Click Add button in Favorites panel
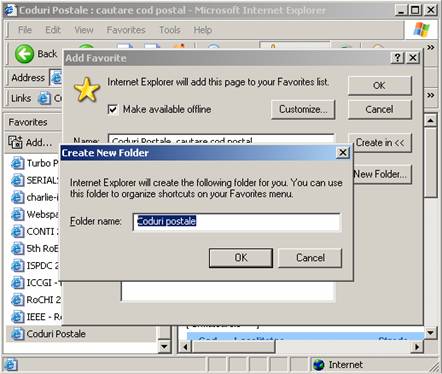The height and width of the screenshot is (374, 442). [30, 142]
